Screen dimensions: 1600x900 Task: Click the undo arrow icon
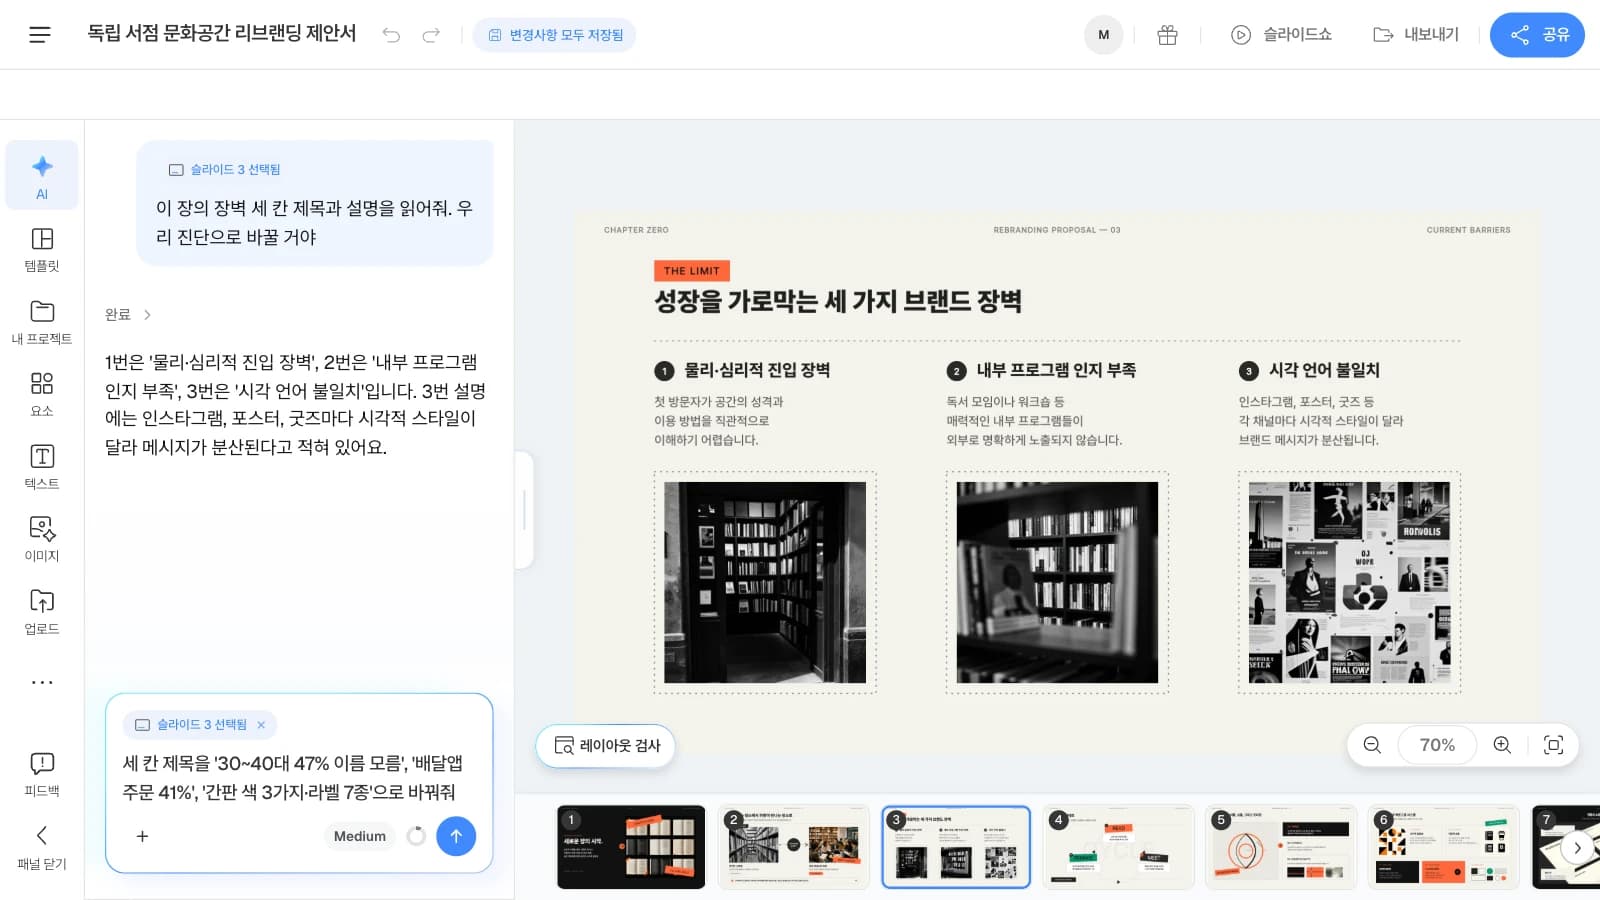click(391, 35)
